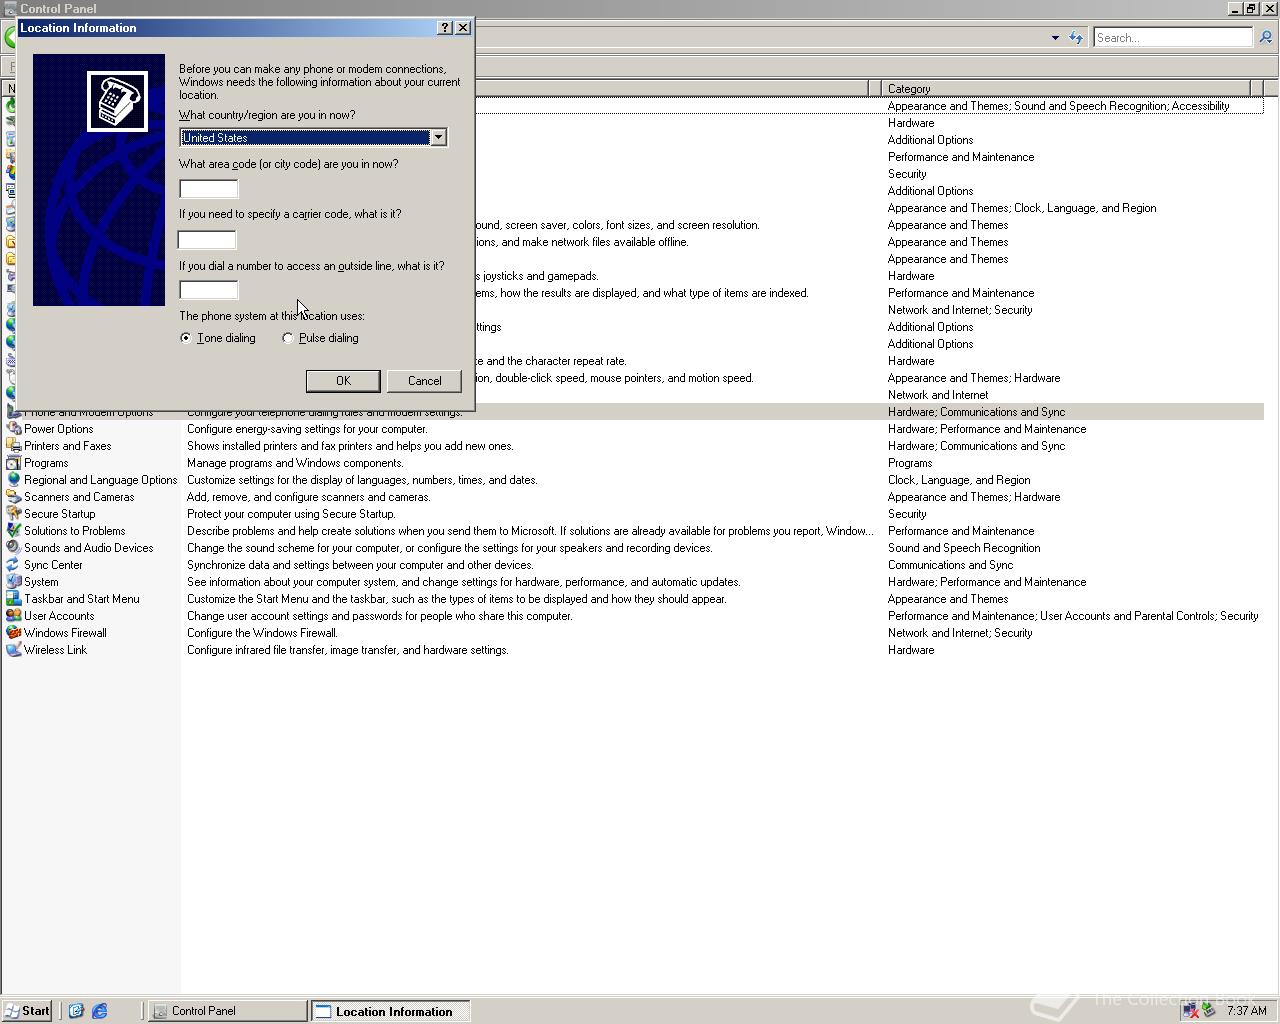The image size is (1280, 1024).
Task: Select the 'Printers and Faxes' name text
Action: click(67, 446)
